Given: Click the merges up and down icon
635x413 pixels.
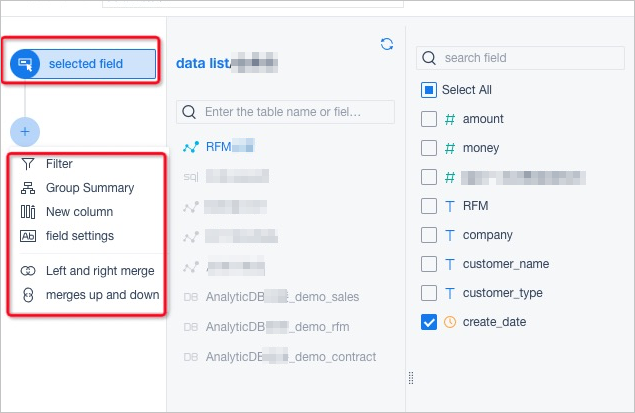Looking at the screenshot, I should pyautogui.click(x=28, y=295).
